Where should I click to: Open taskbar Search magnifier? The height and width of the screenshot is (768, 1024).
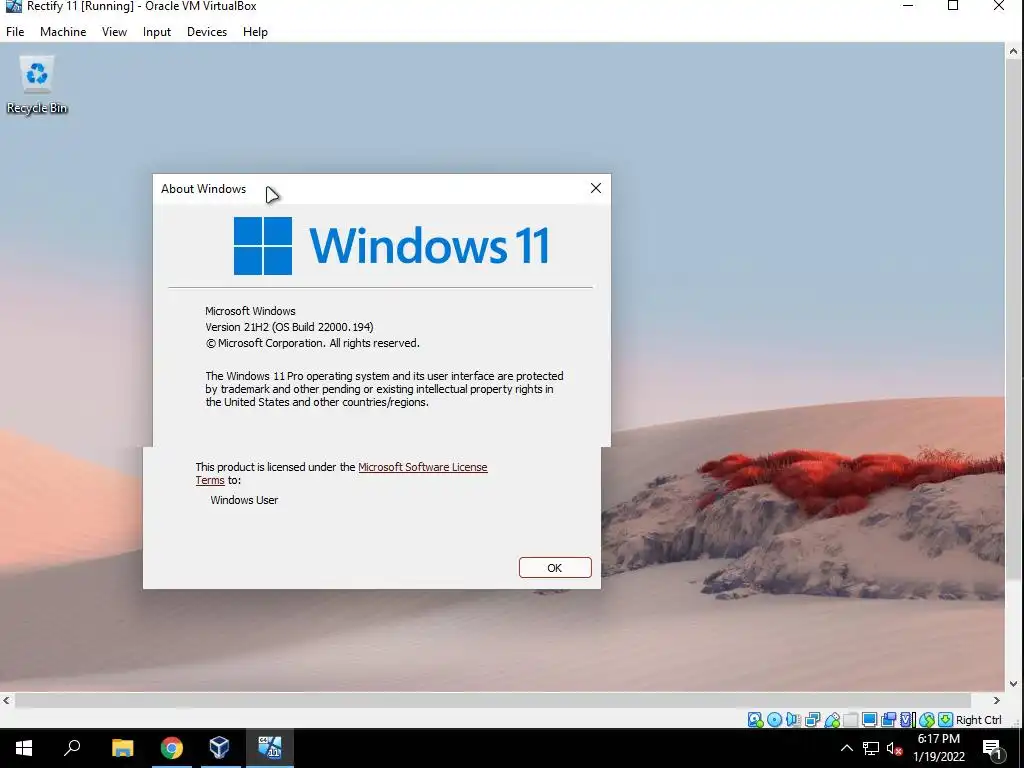click(72, 748)
